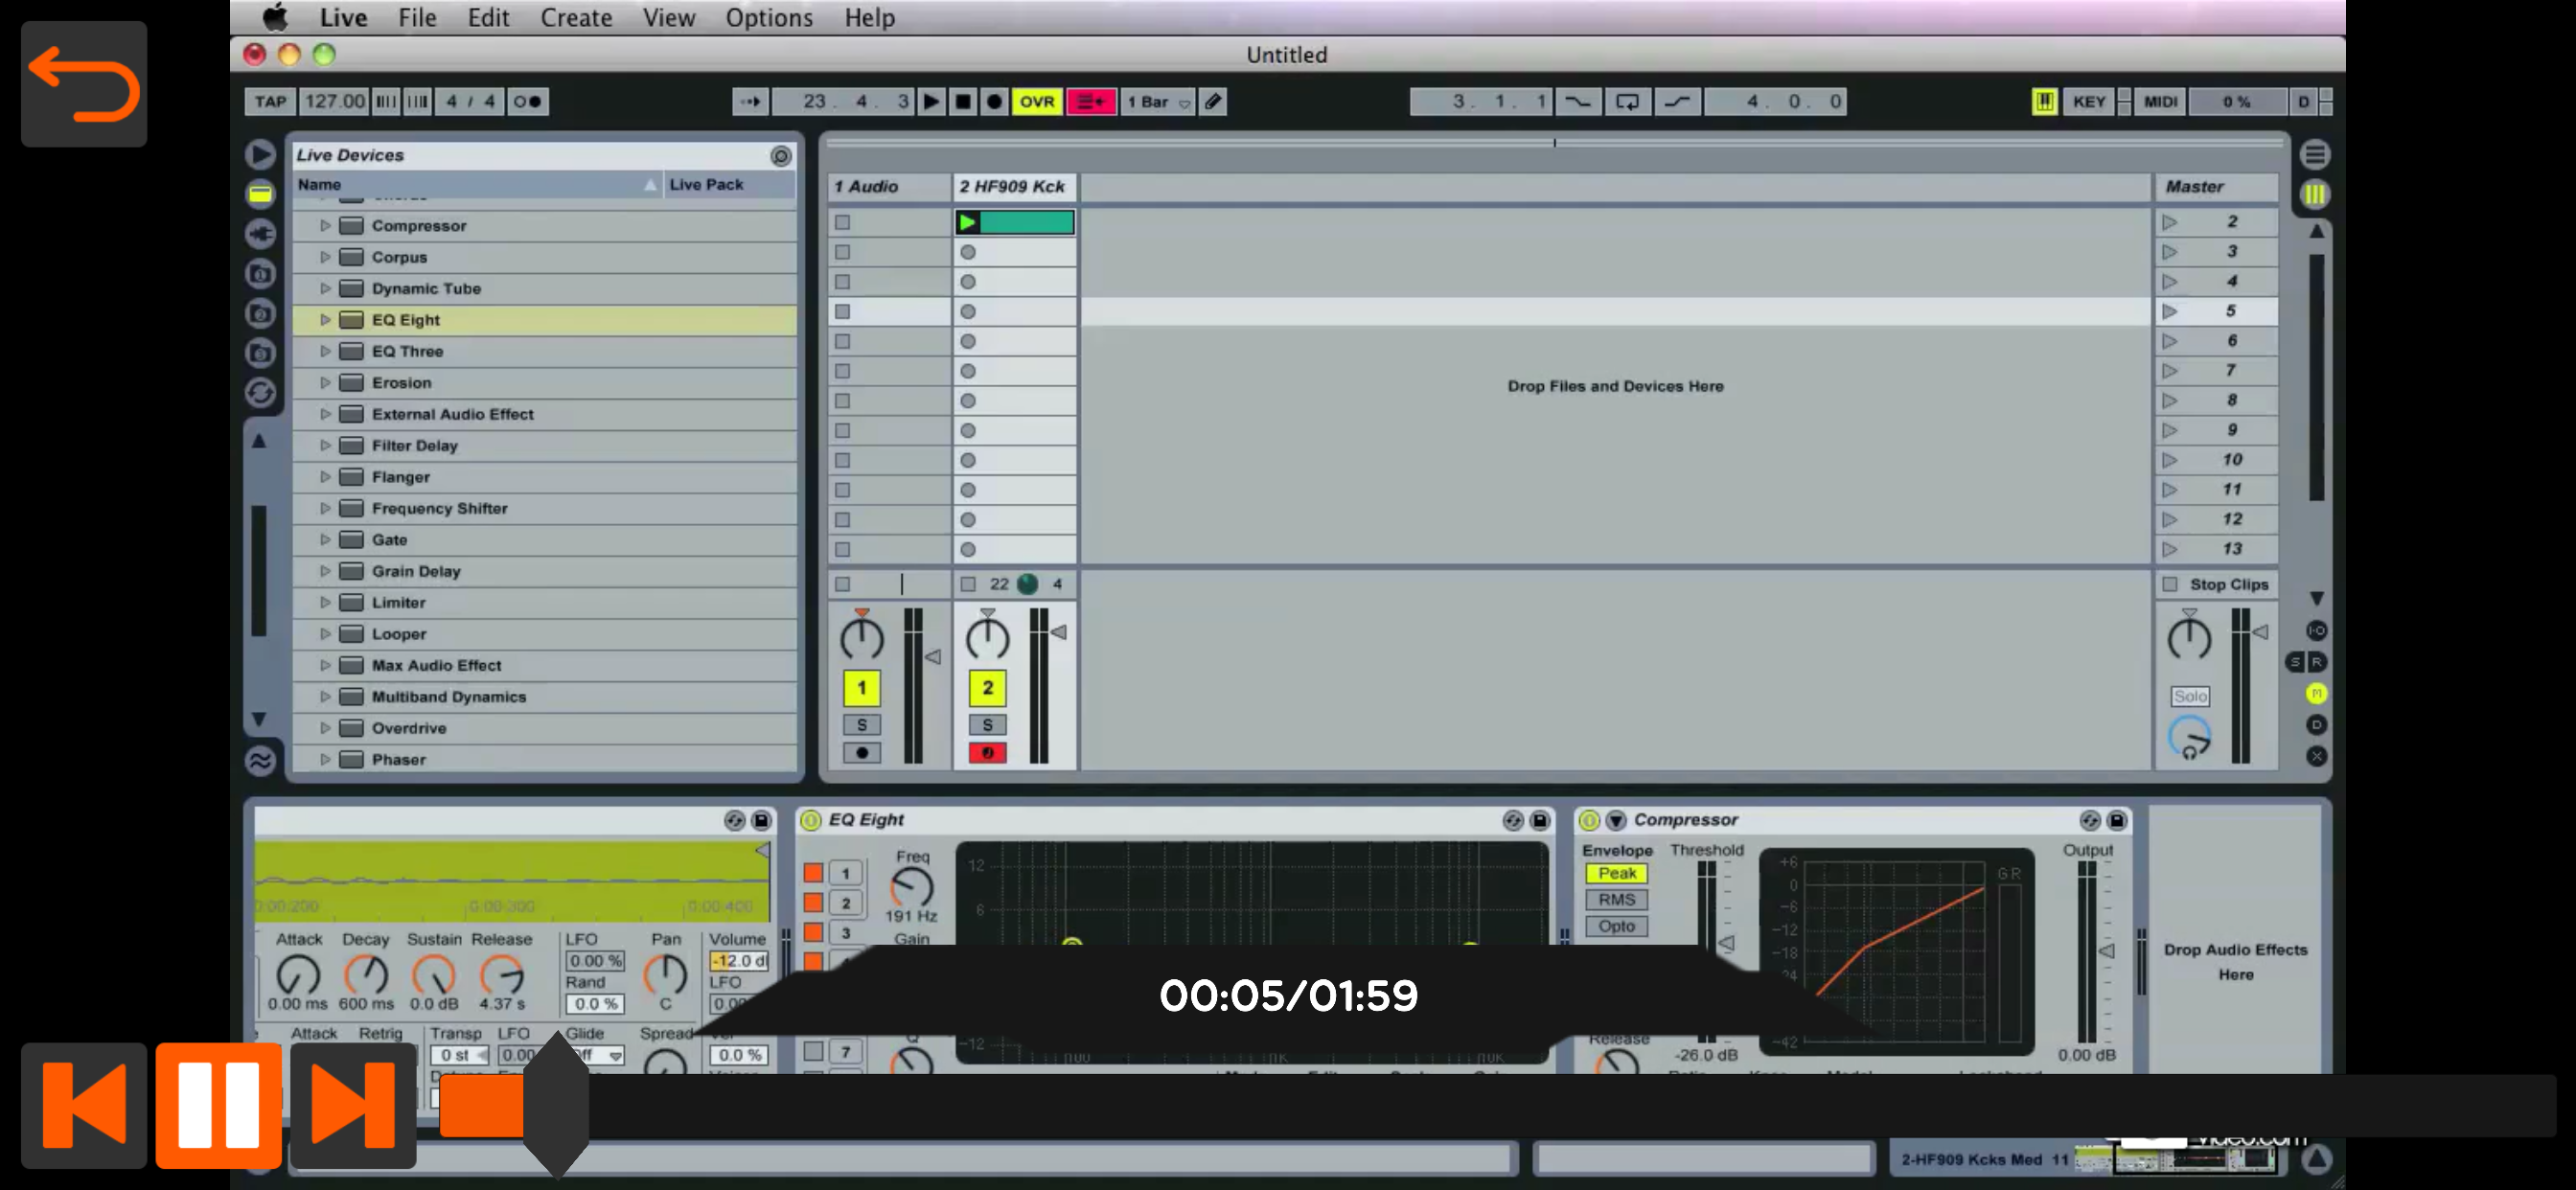Image resolution: width=2576 pixels, height=1190 pixels.
Task: Toggle the OVR overdub button
Action: [x=1036, y=101]
